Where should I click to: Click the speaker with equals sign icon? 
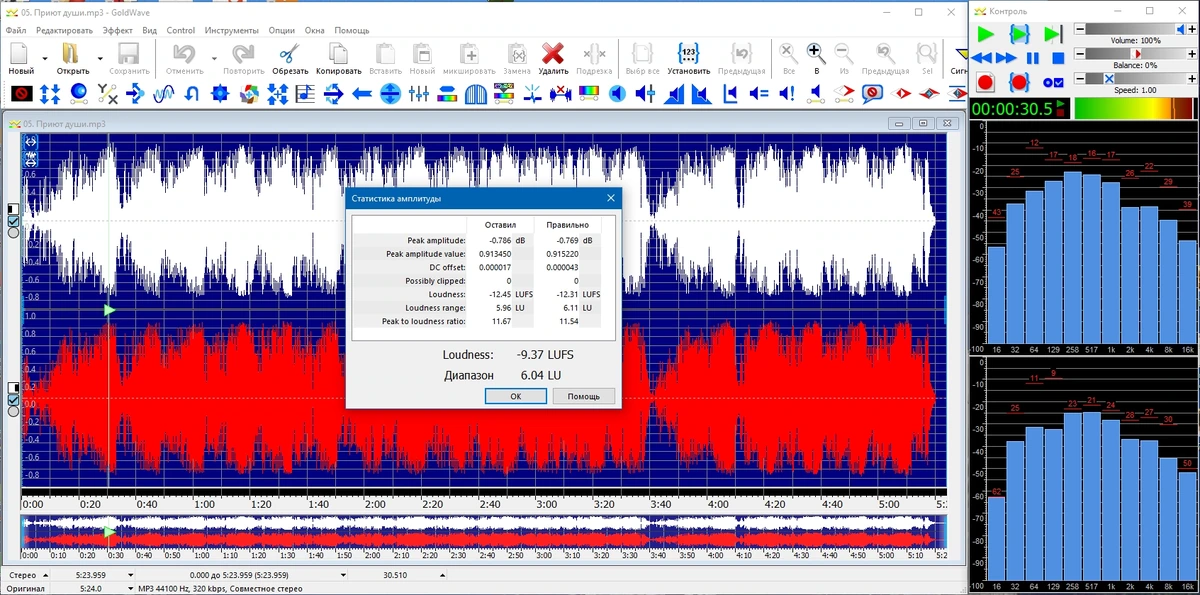click(759, 94)
